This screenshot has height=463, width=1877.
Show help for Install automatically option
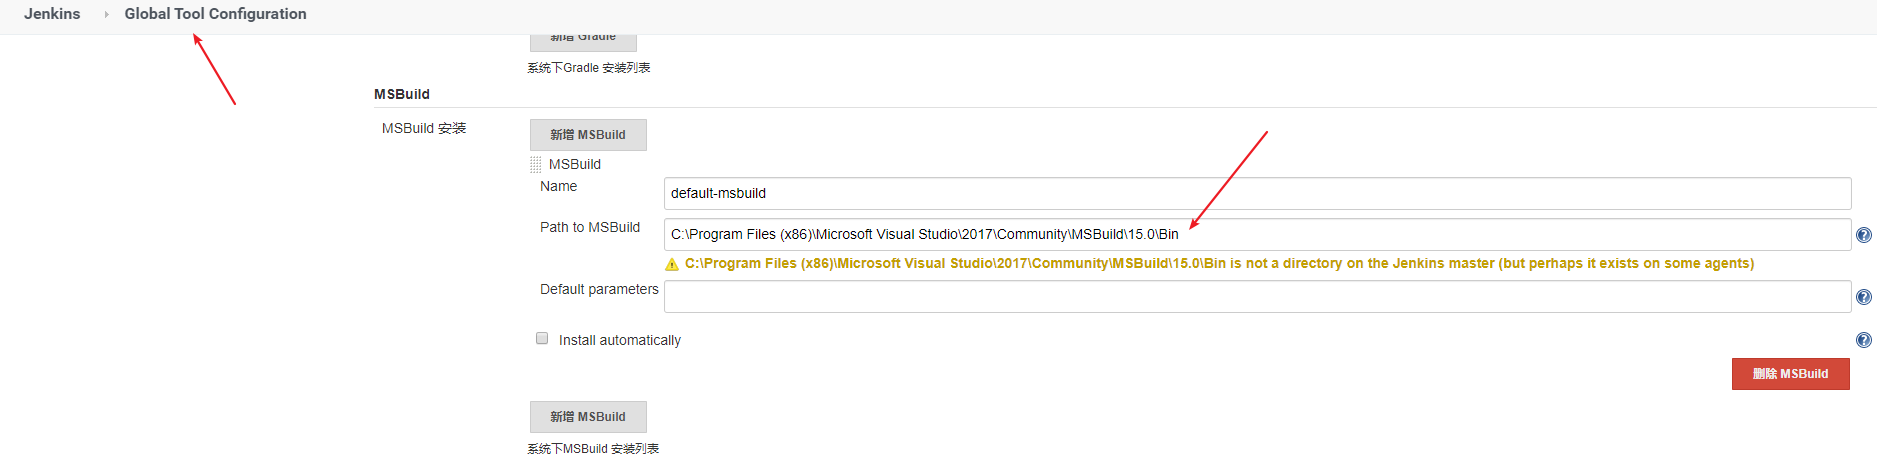[1863, 340]
